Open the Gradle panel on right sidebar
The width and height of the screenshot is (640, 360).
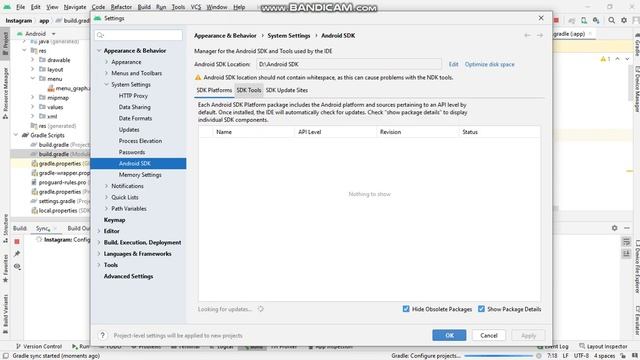(x=636, y=45)
